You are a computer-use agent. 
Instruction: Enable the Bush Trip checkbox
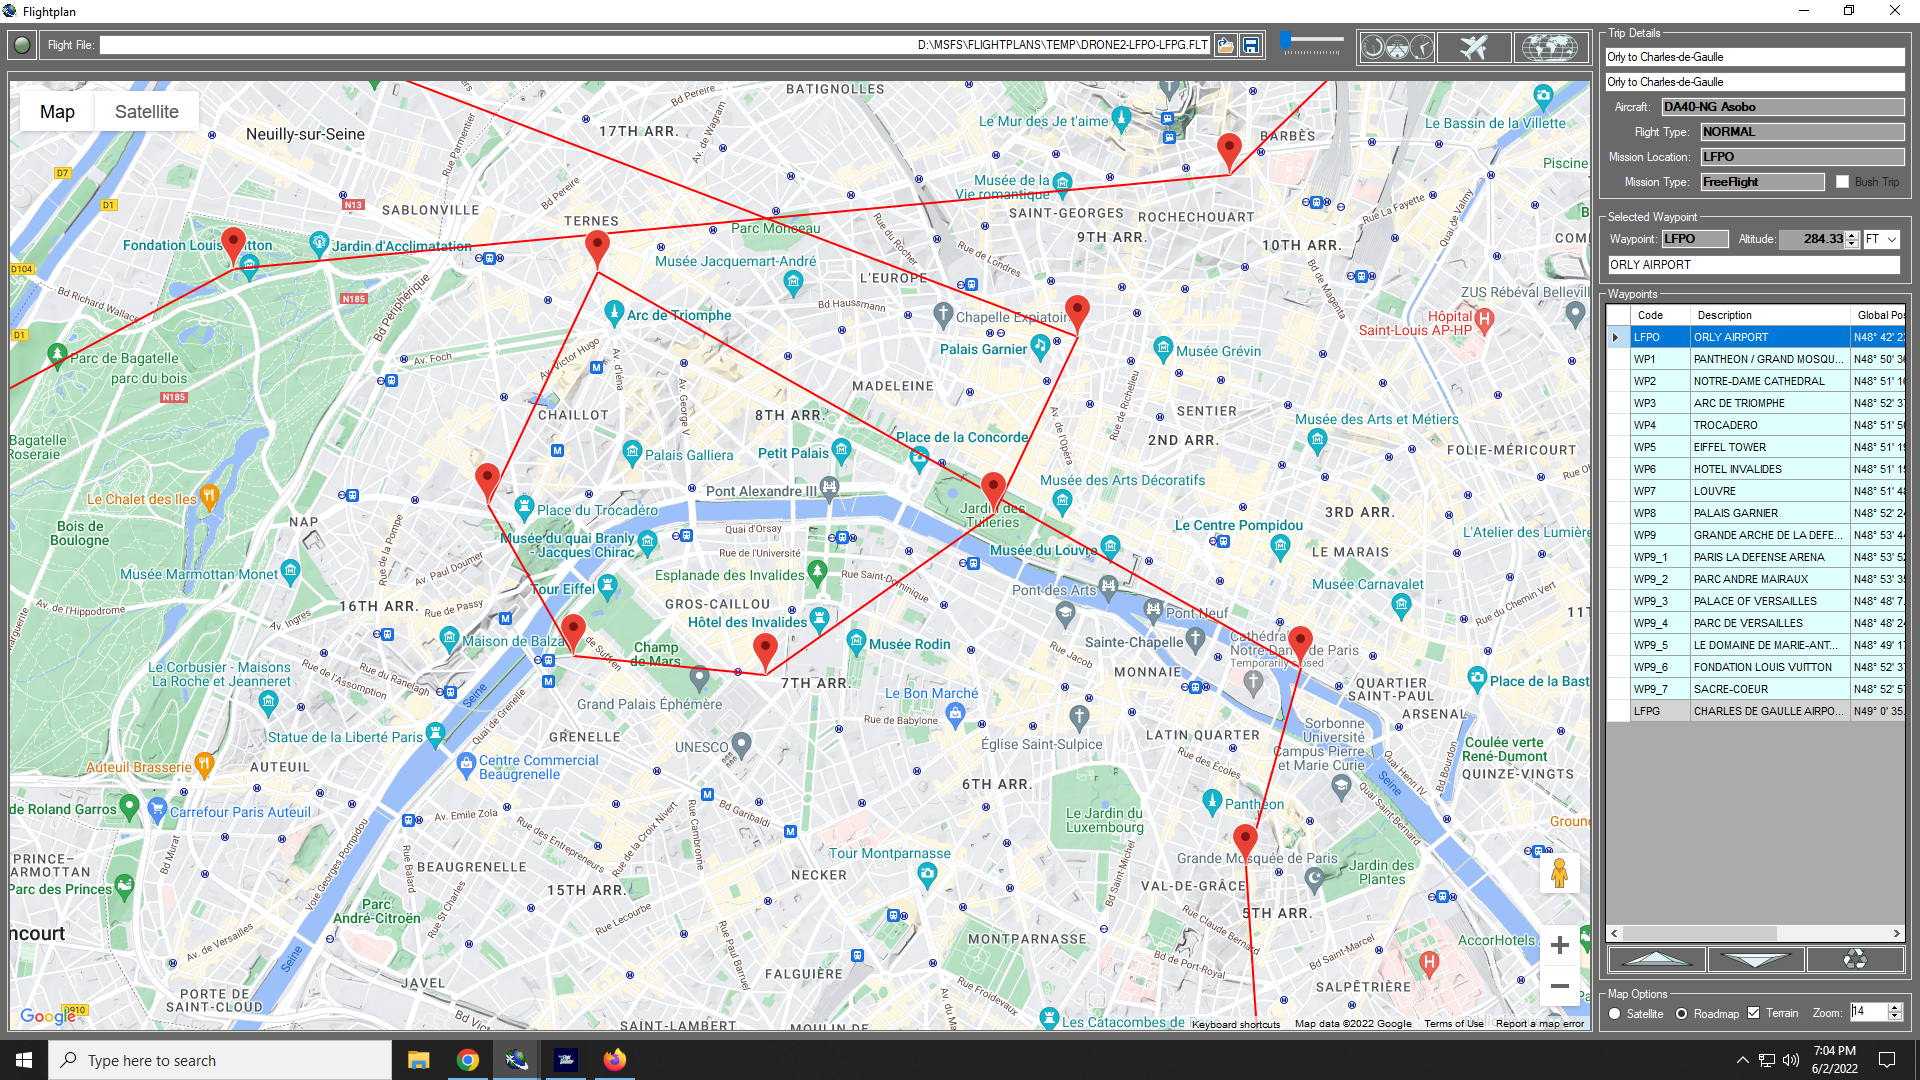coord(1843,181)
